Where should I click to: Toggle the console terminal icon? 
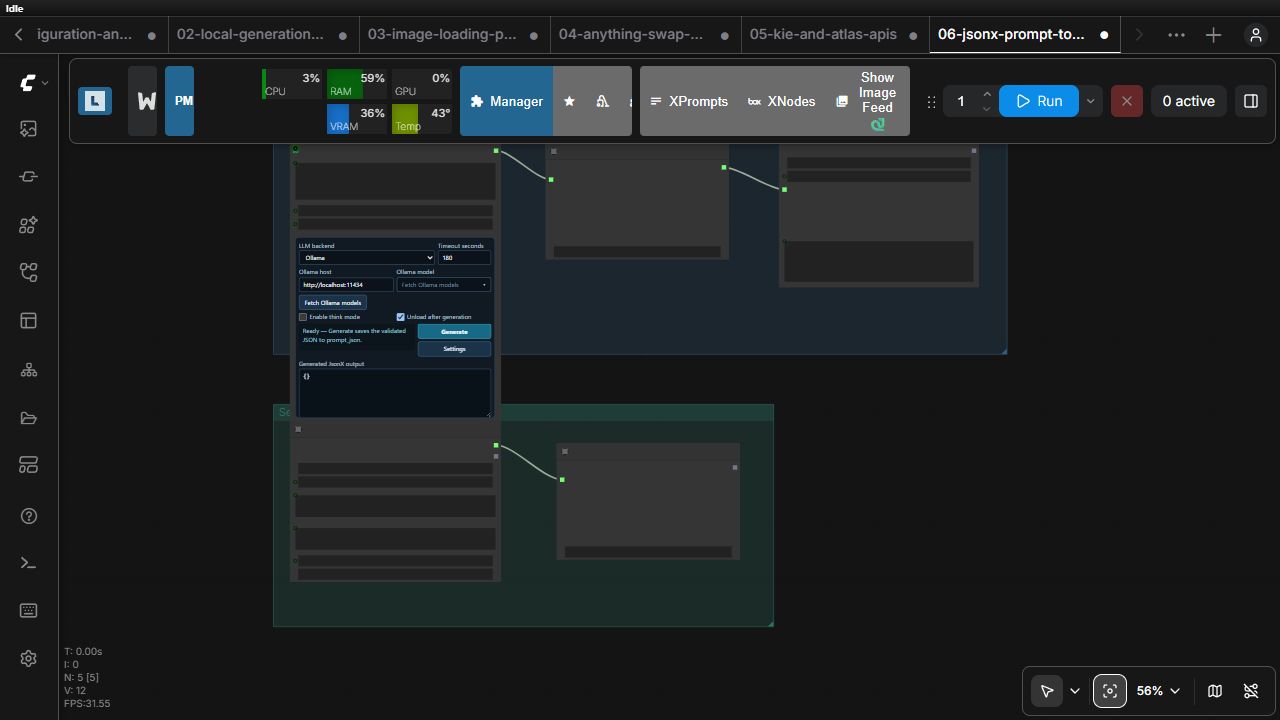click(x=28, y=563)
